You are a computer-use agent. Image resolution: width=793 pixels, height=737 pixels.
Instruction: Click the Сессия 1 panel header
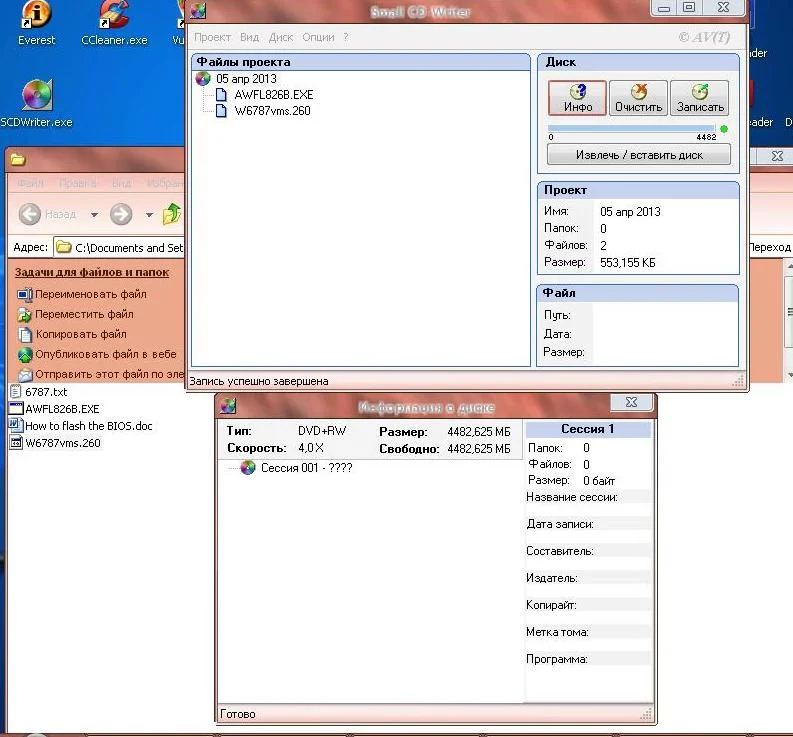588,429
